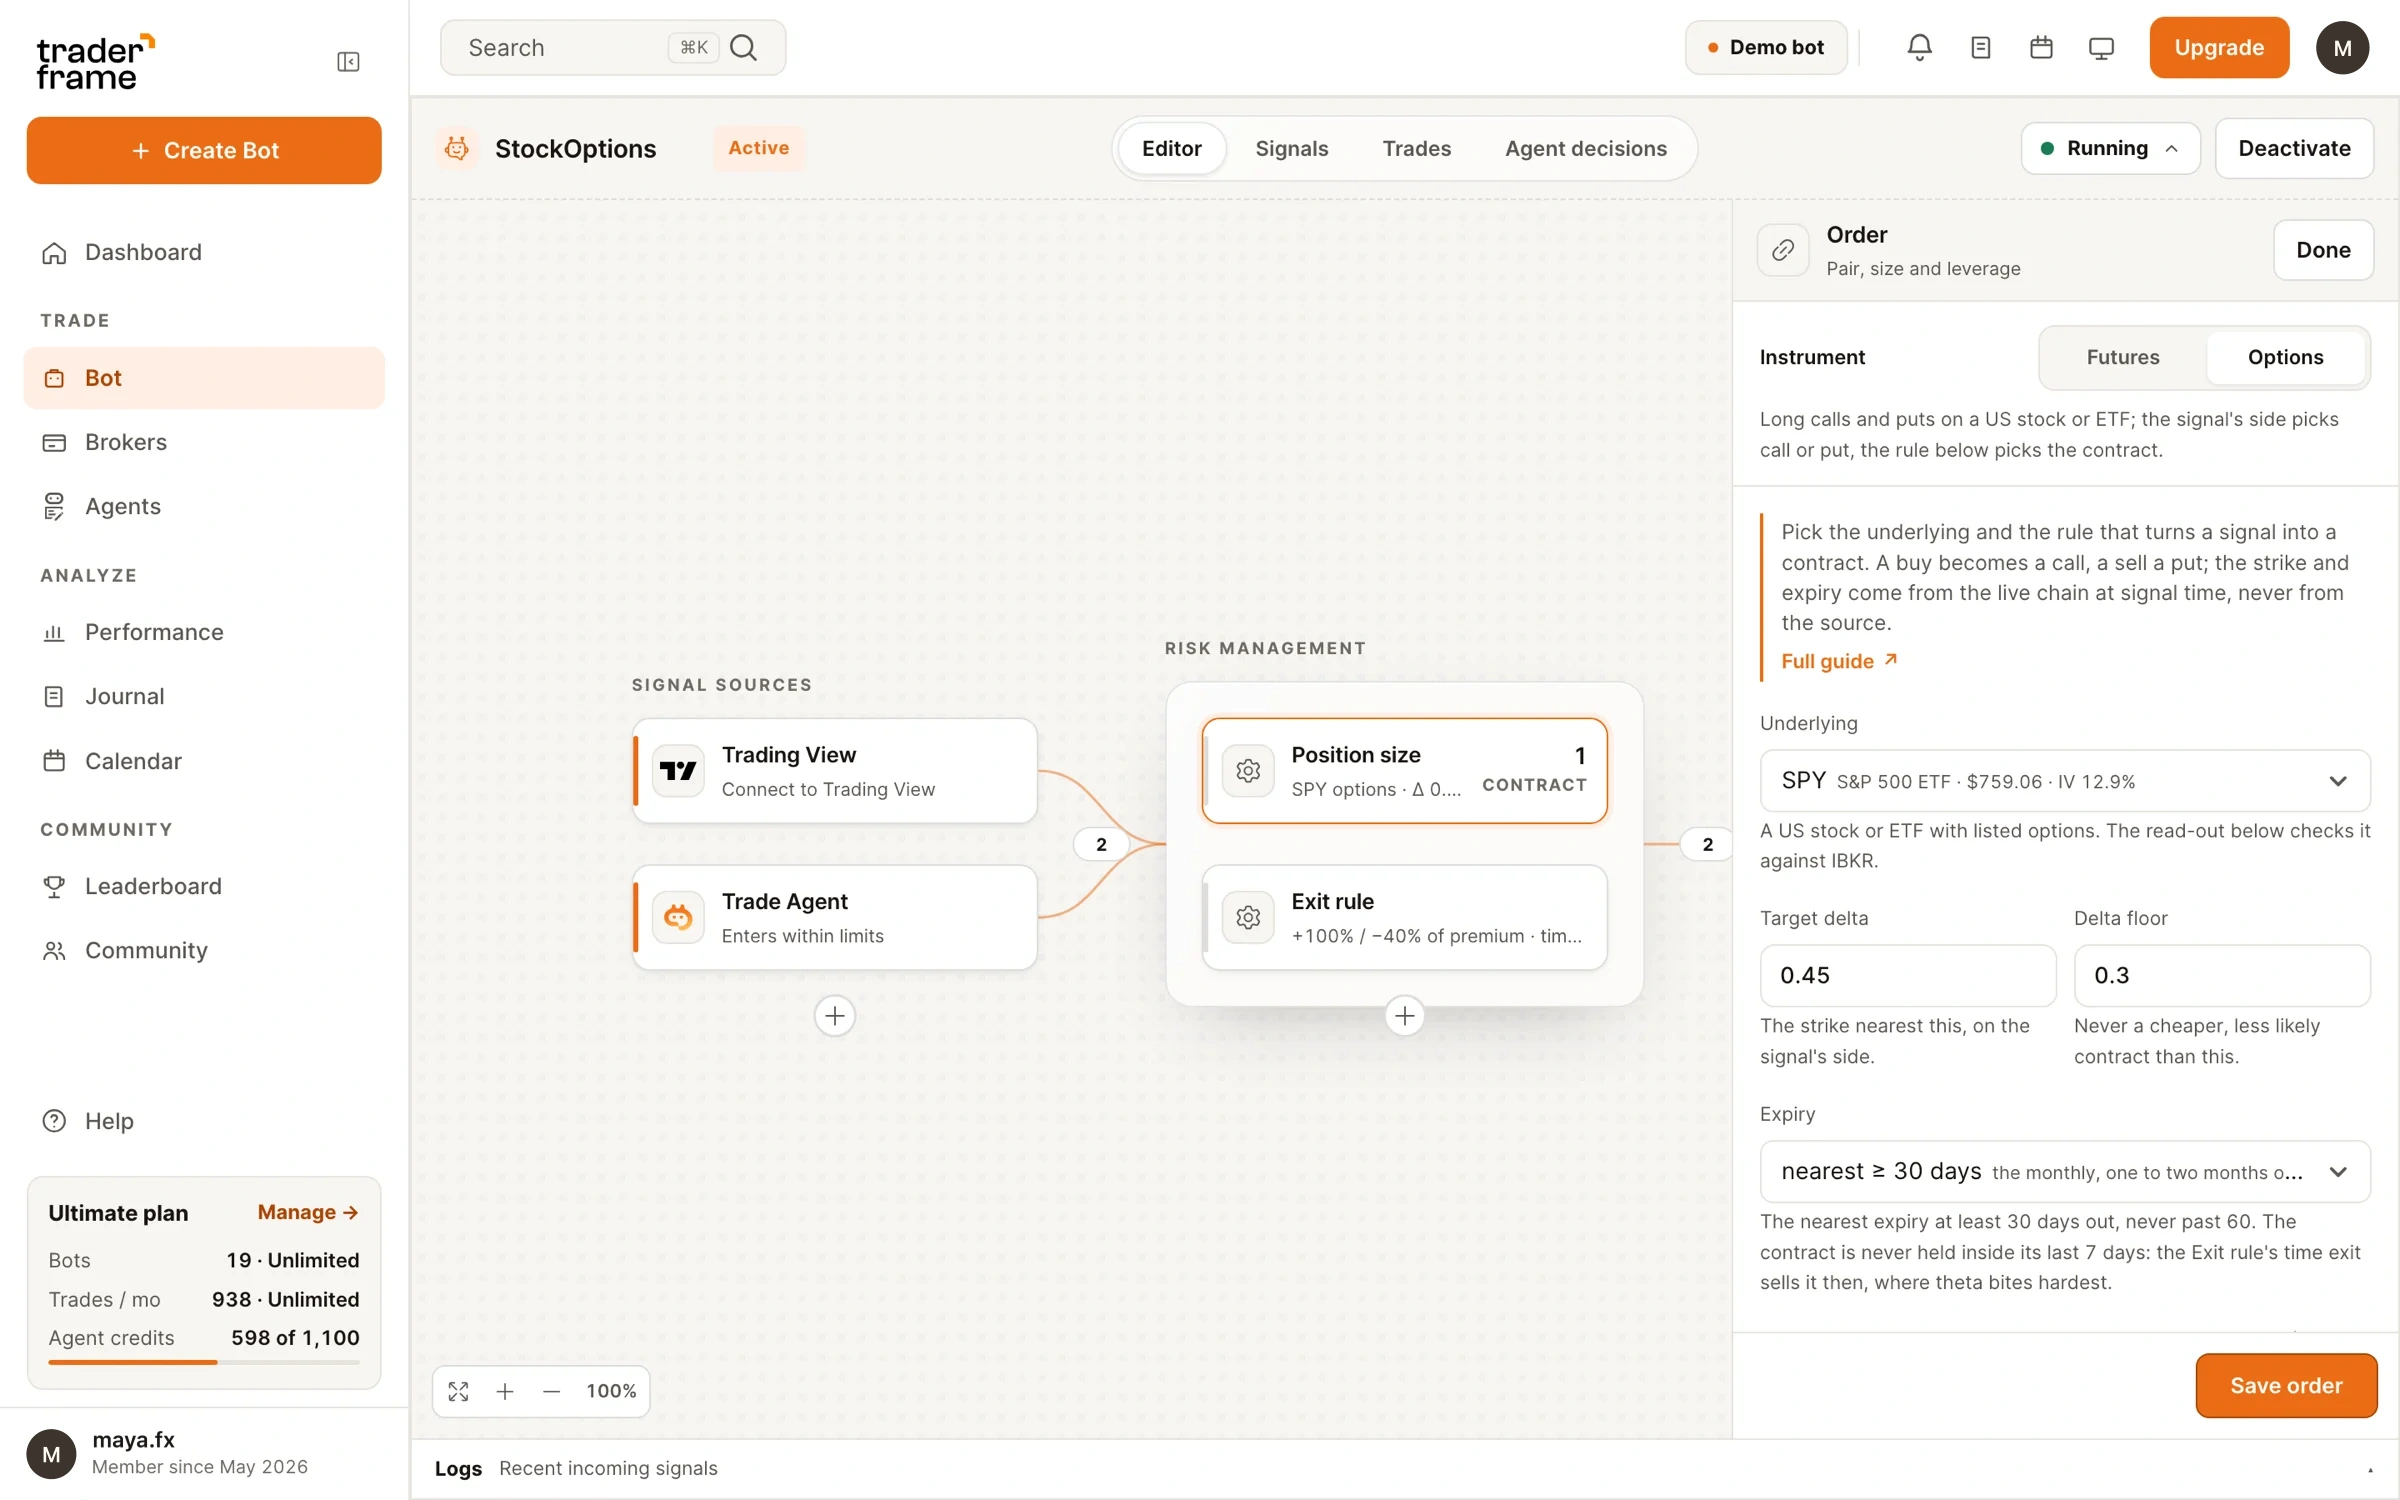Zoom out the canvas with minus icon

(x=551, y=1391)
